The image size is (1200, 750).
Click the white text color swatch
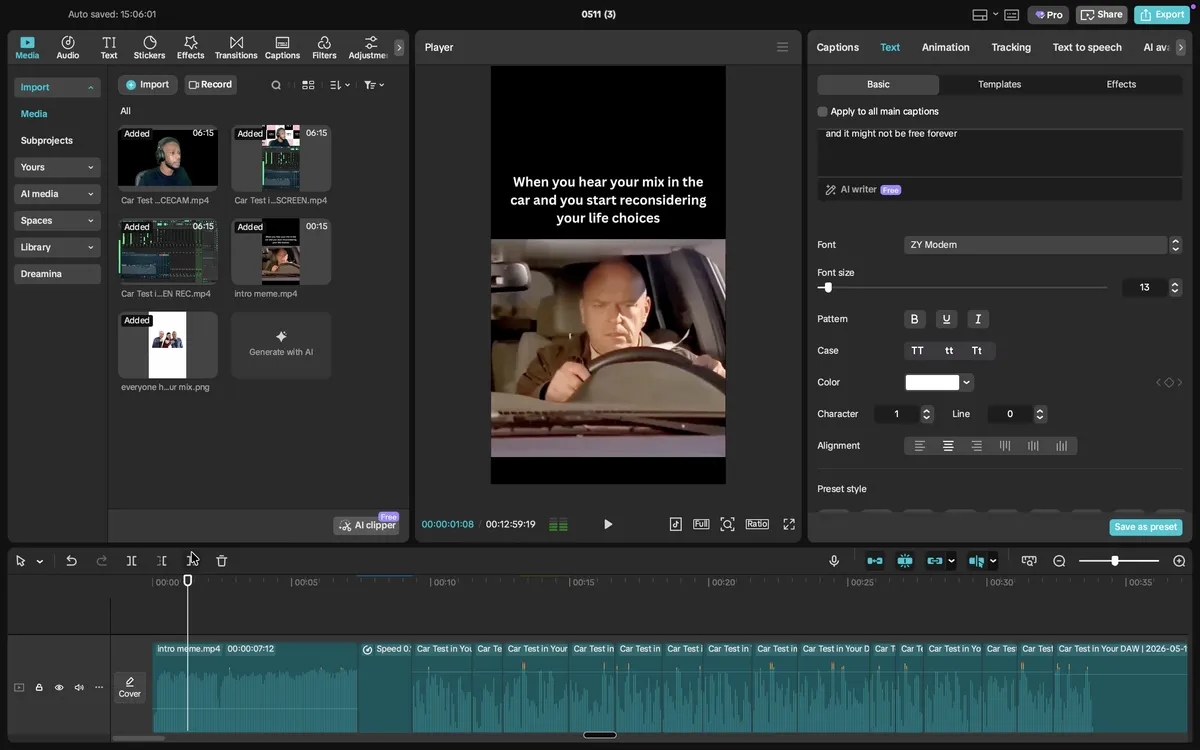(x=932, y=382)
